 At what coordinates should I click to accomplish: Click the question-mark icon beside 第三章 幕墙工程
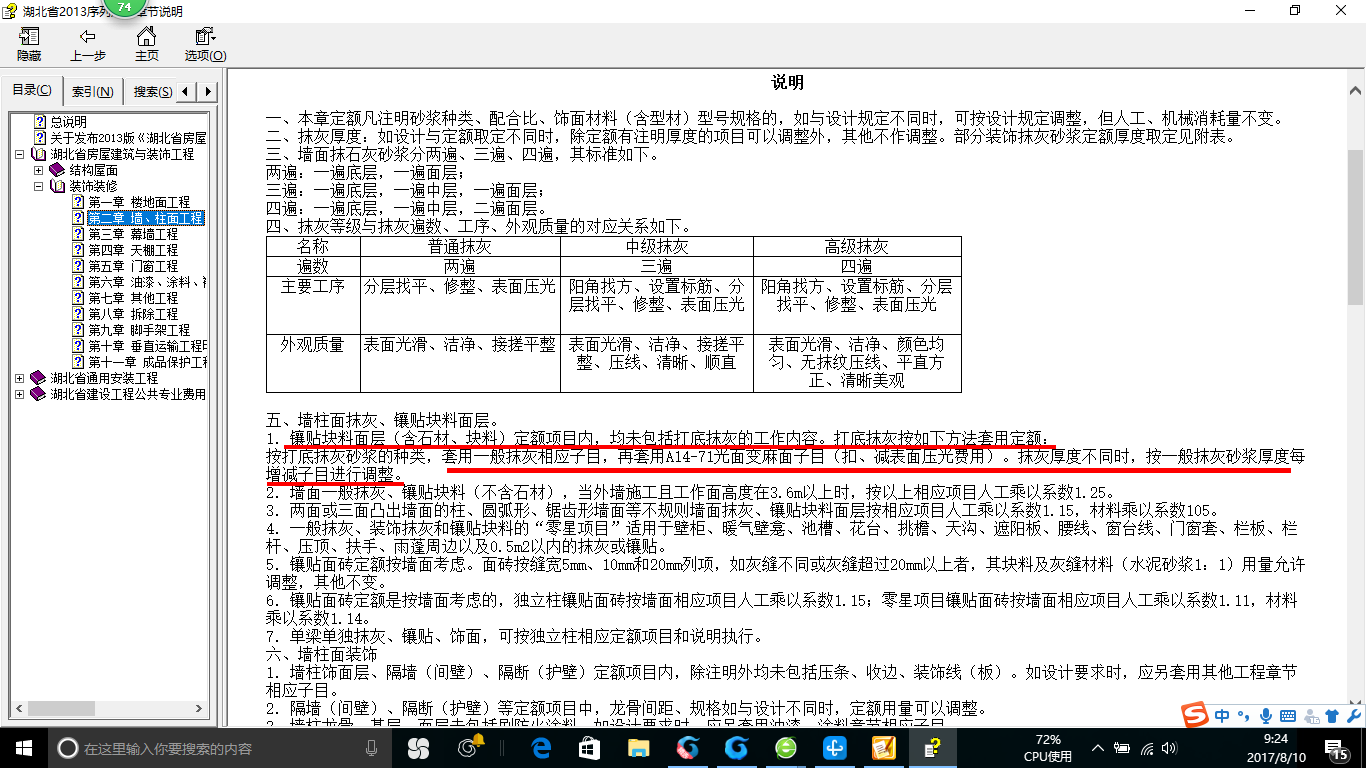[x=78, y=234]
